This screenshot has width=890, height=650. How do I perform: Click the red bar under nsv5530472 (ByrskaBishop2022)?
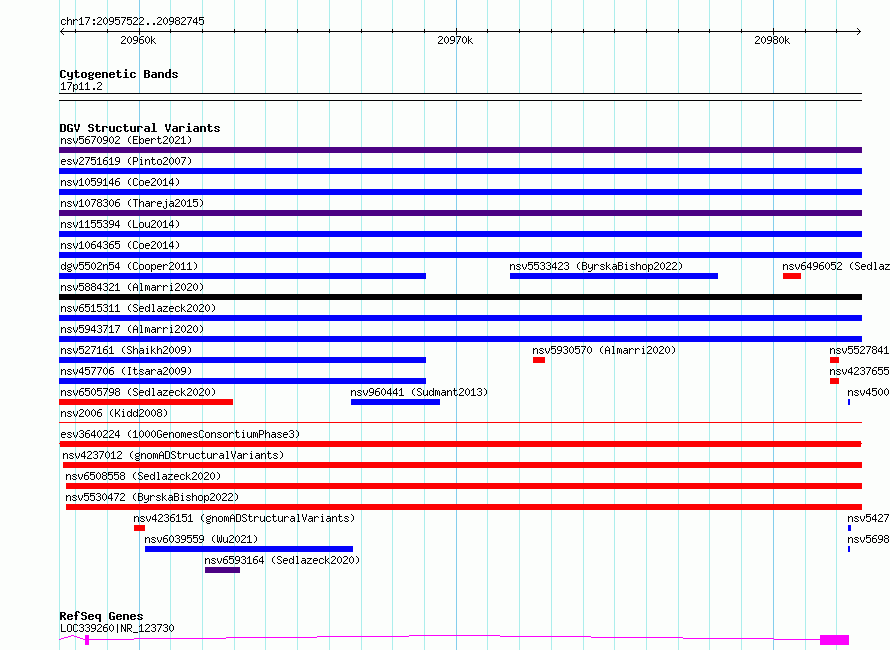(x=464, y=507)
